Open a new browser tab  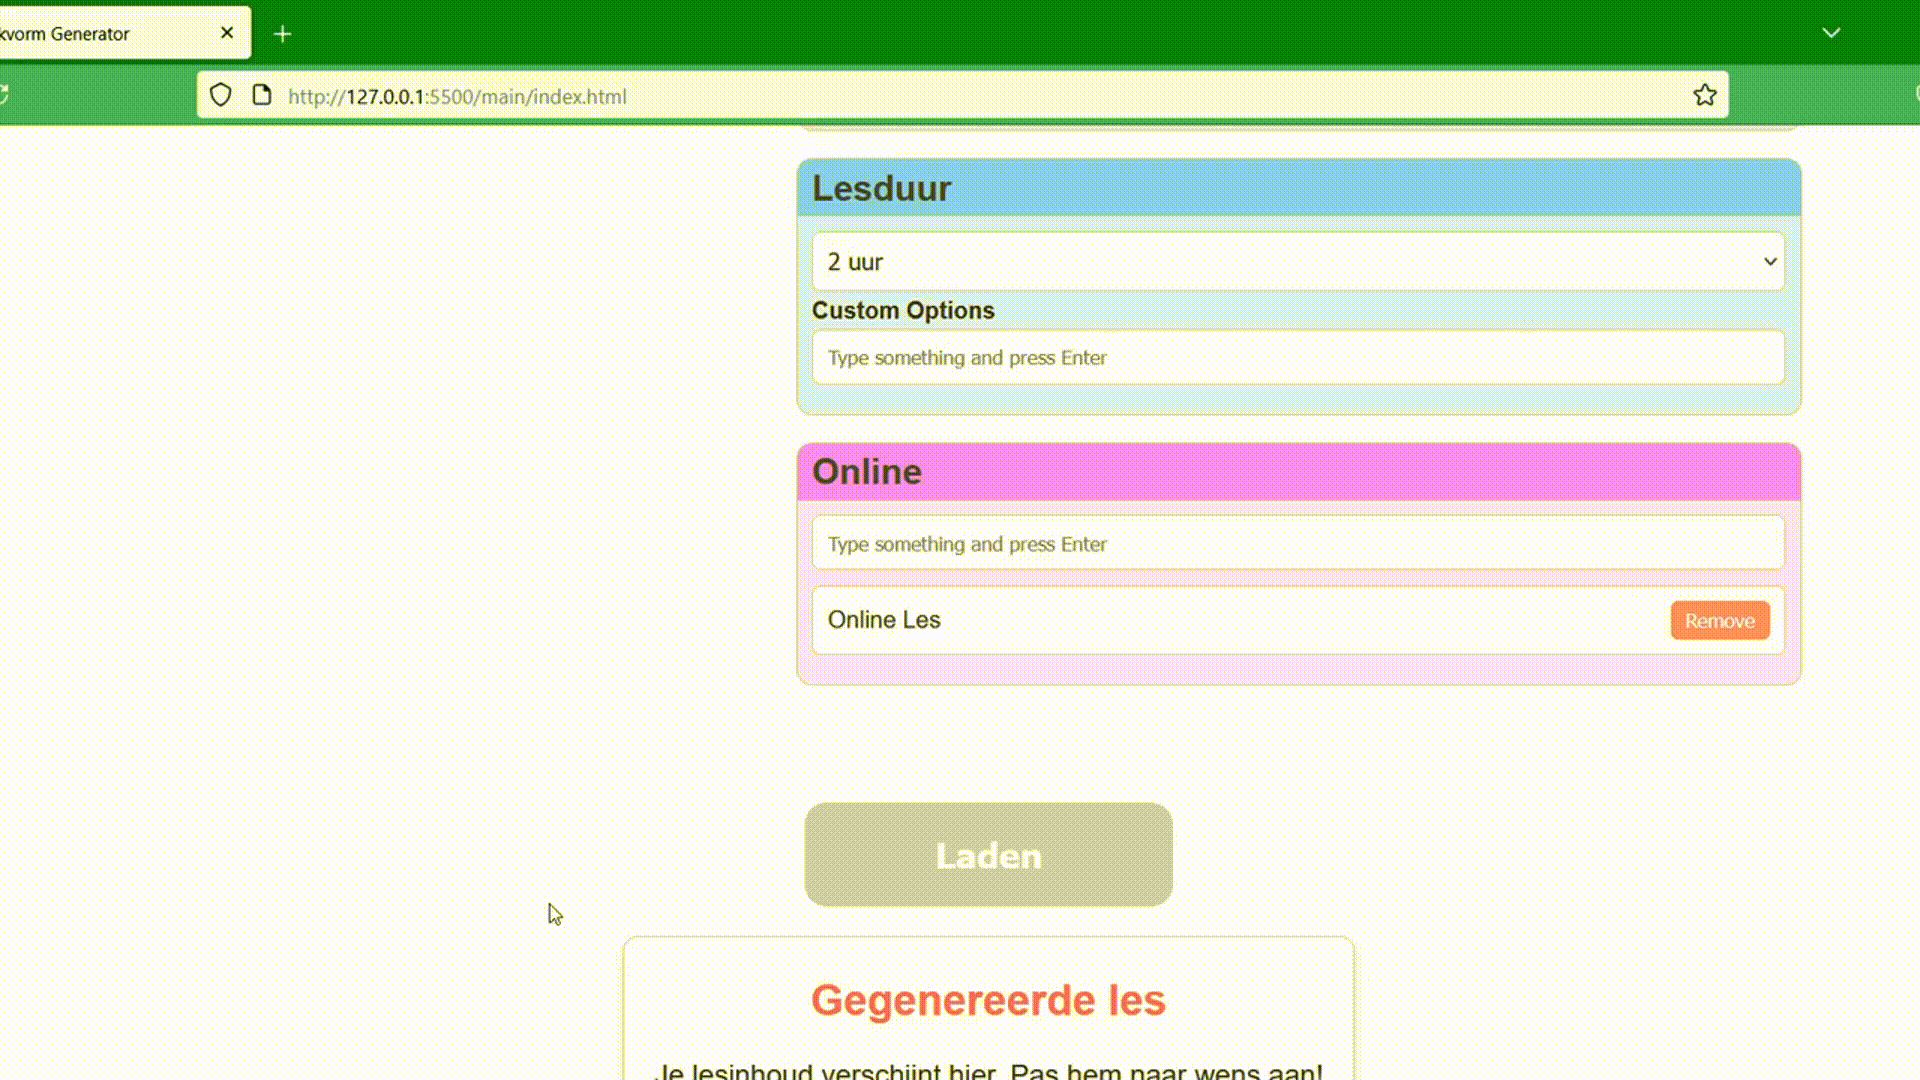[x=283, y=34]
